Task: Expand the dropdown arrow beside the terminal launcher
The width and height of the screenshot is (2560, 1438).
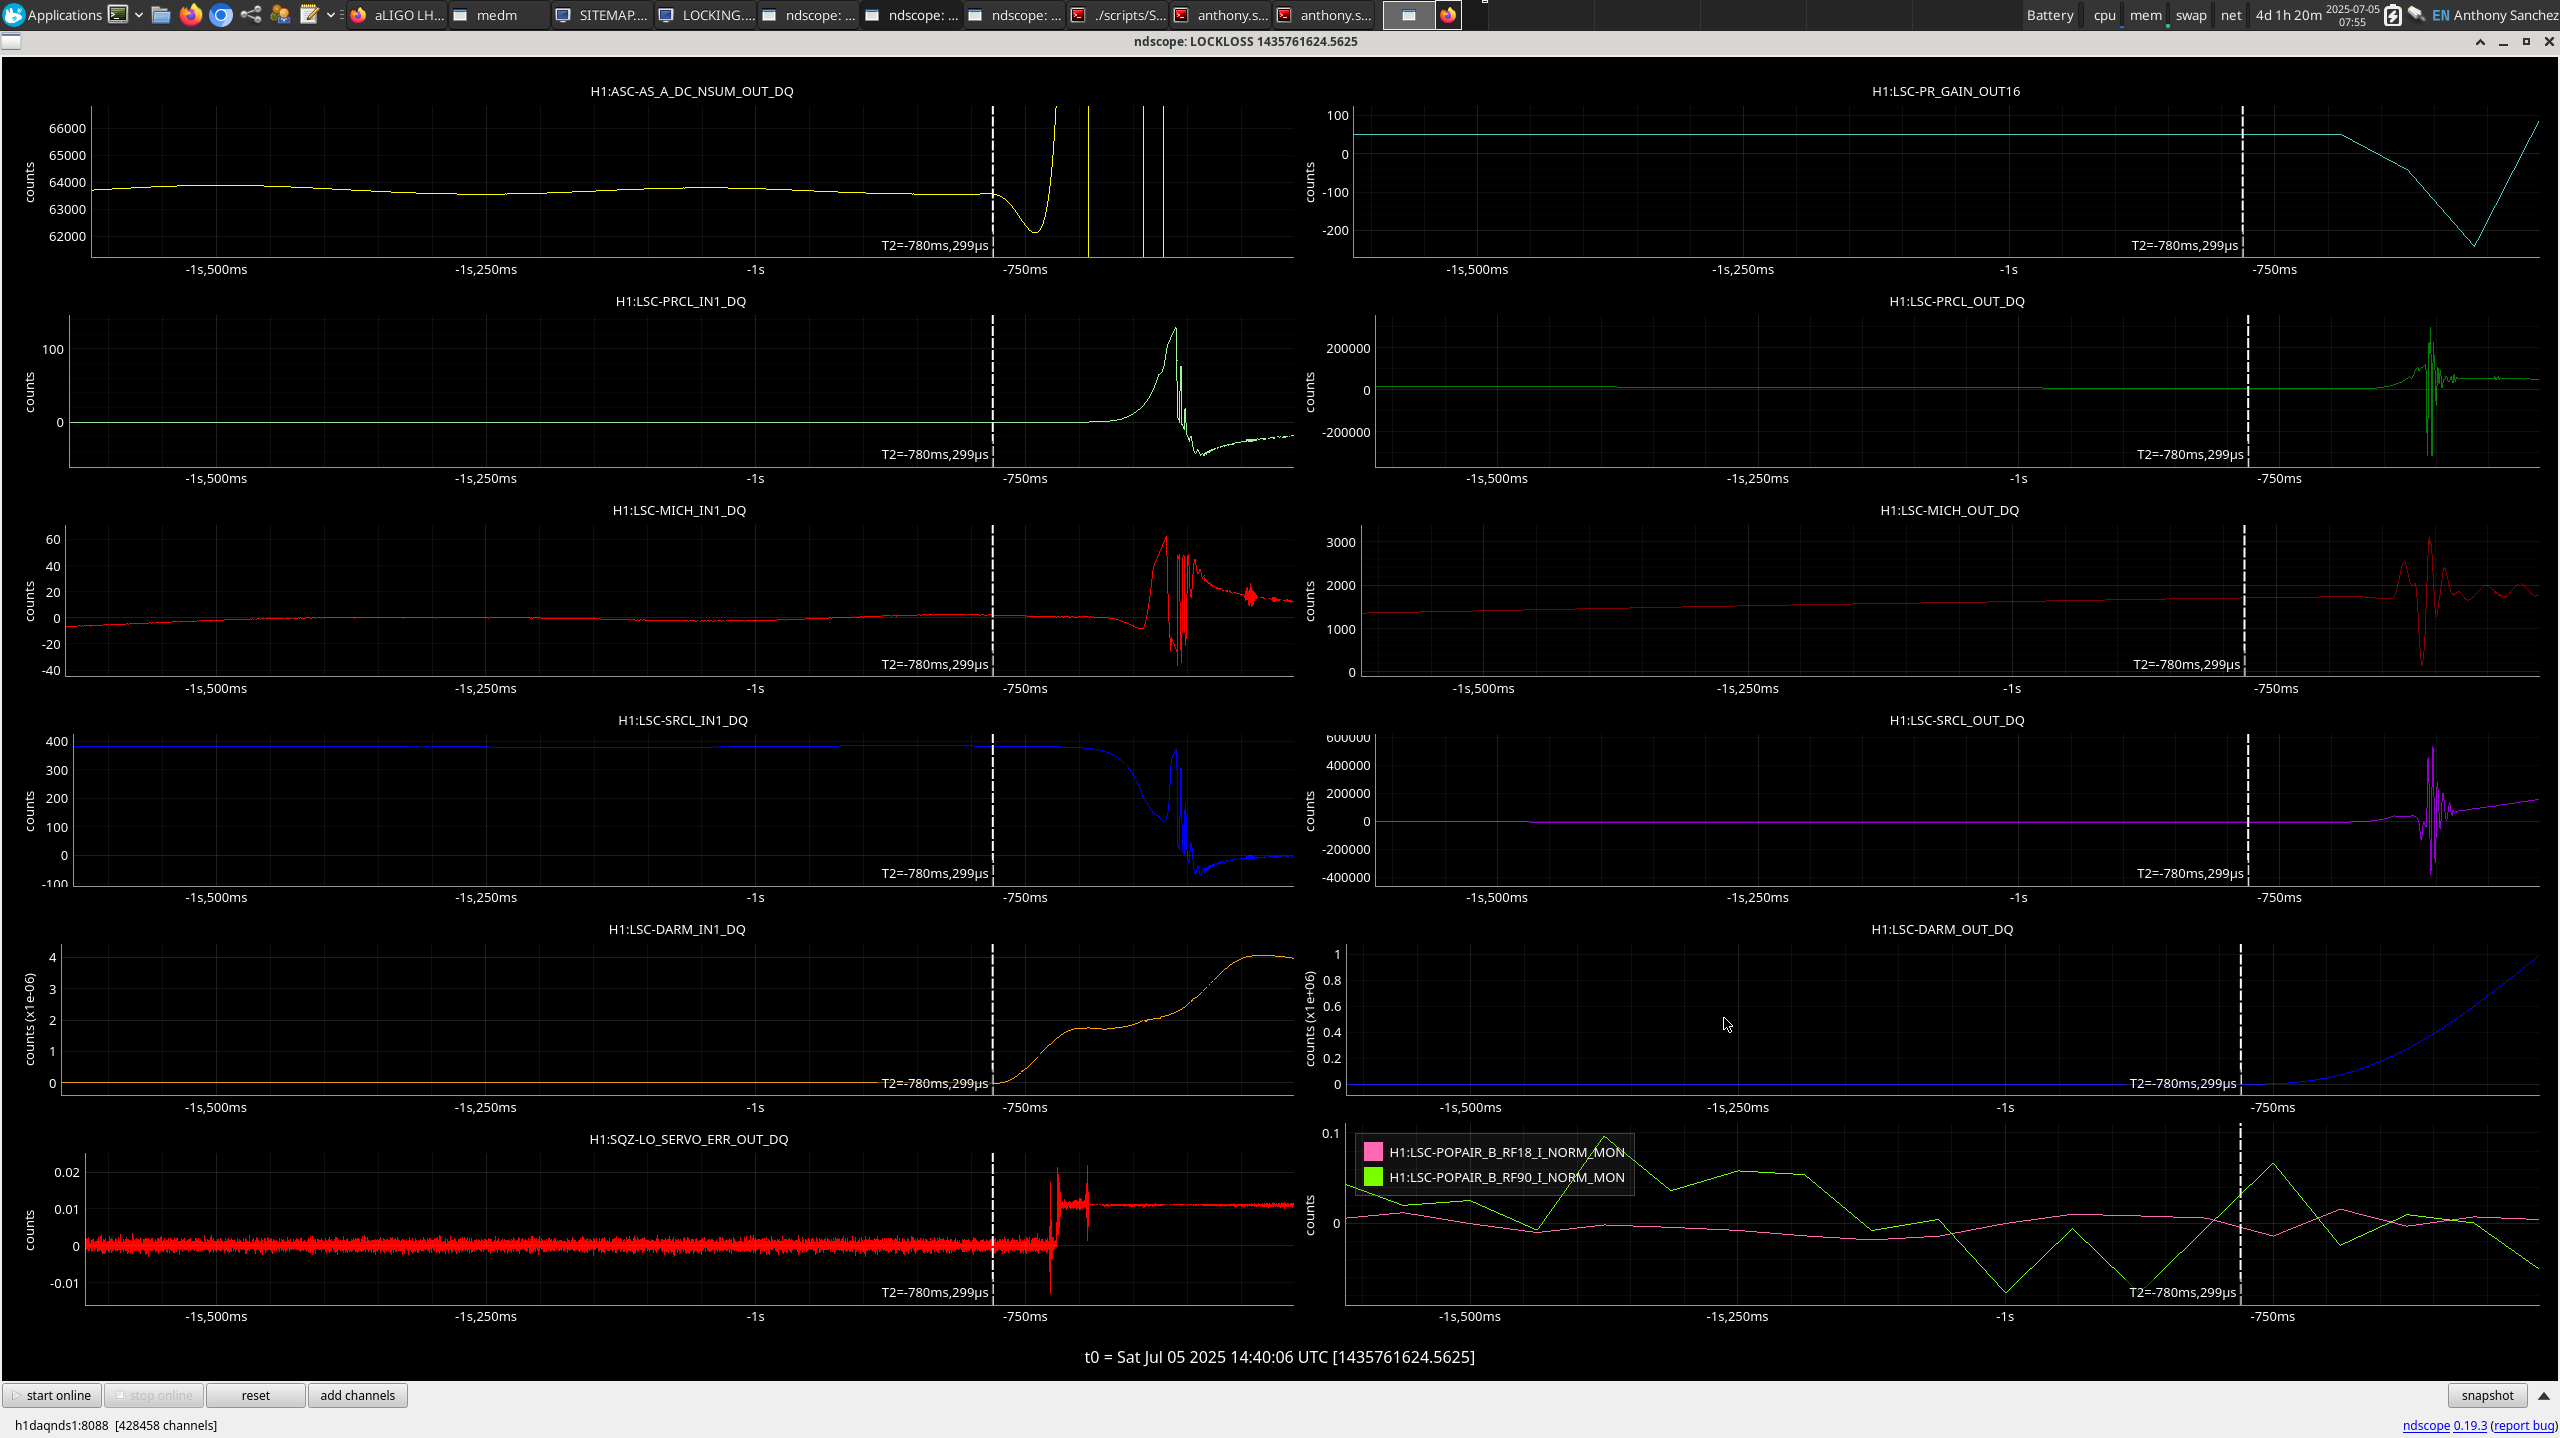Action: [139, 15]
